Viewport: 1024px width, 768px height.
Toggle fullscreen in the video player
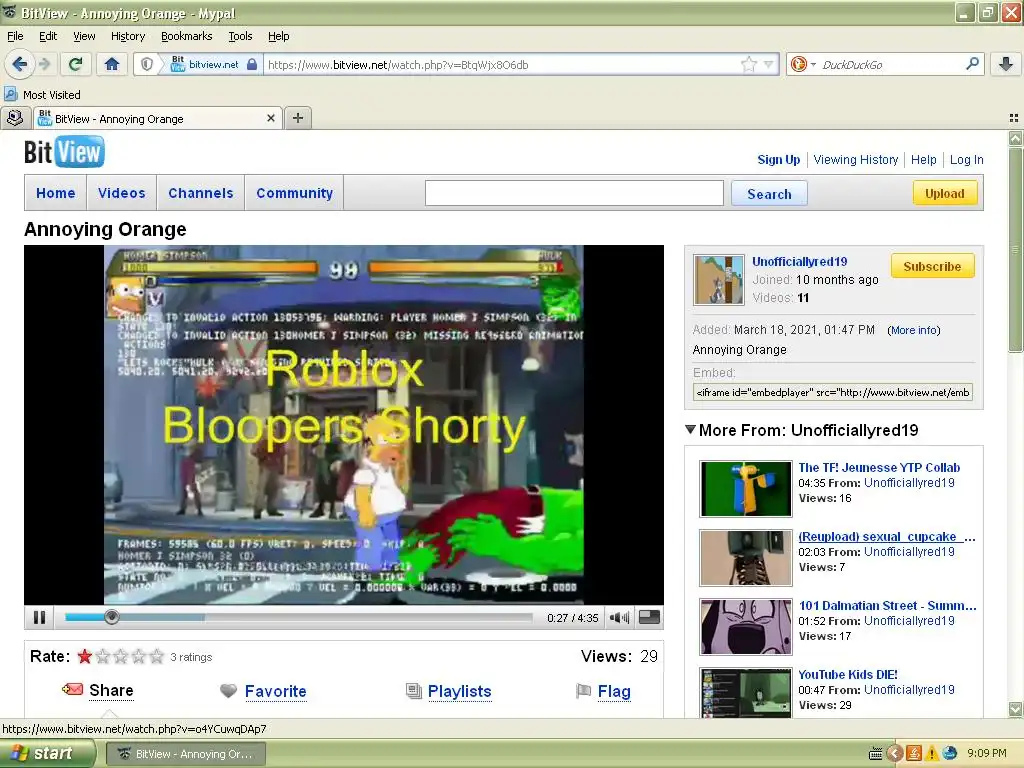(x=649, y=617)
